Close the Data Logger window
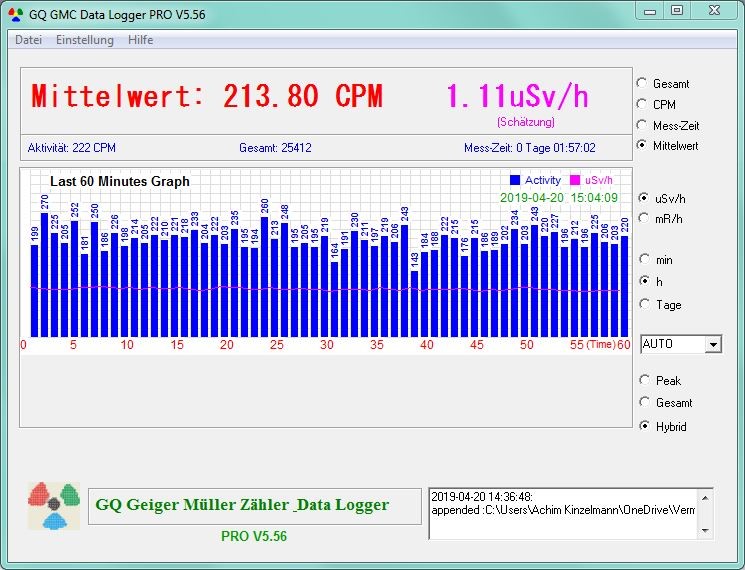The height and width of the screenshot is (570, 745). (x=714, y=11)
